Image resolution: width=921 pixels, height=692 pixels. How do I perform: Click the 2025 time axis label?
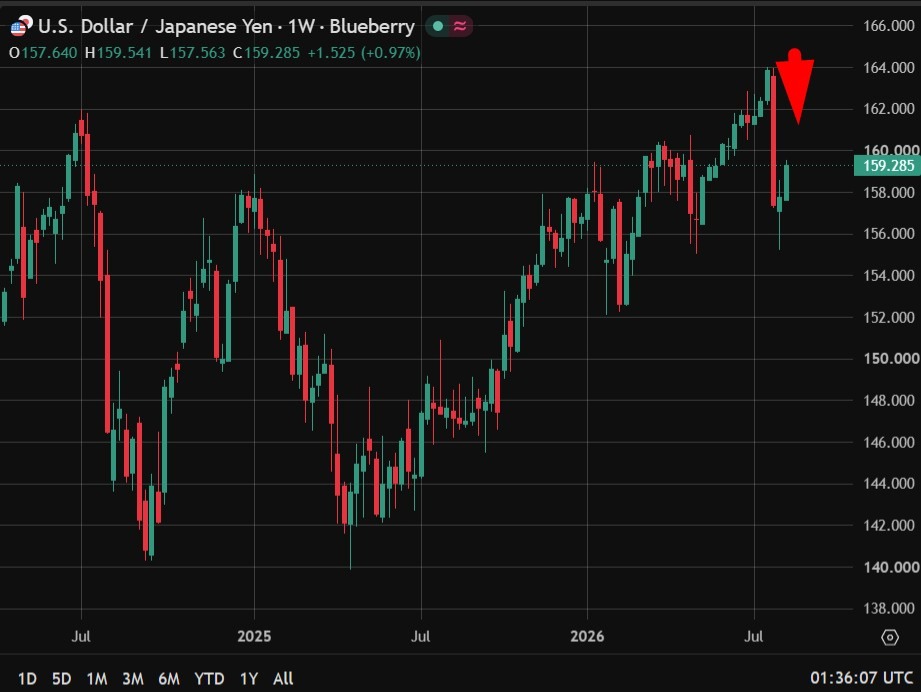(x=254, y=636)
